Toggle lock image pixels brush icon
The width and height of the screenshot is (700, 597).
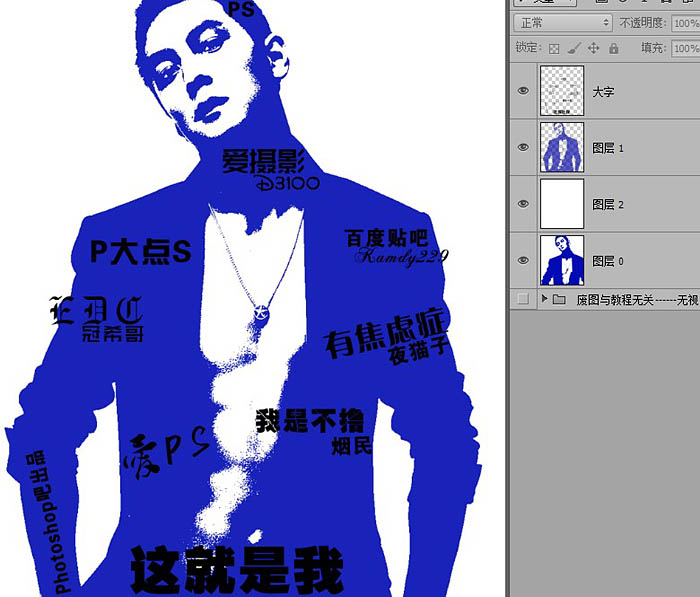574,48
